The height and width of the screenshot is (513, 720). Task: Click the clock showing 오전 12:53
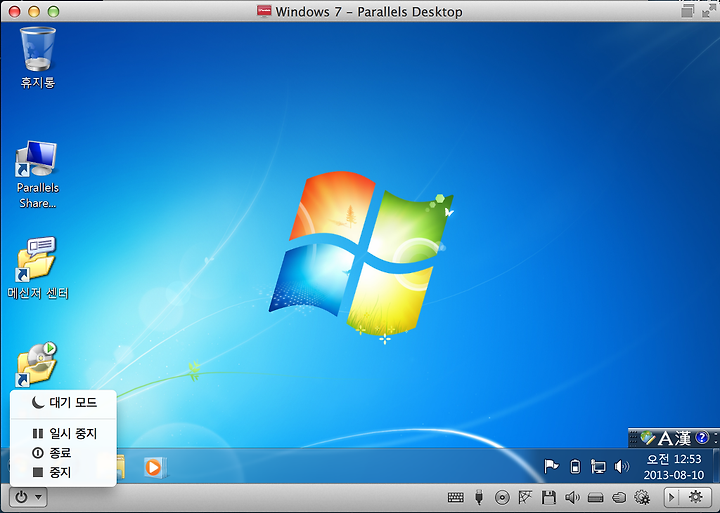coord(674,467)
